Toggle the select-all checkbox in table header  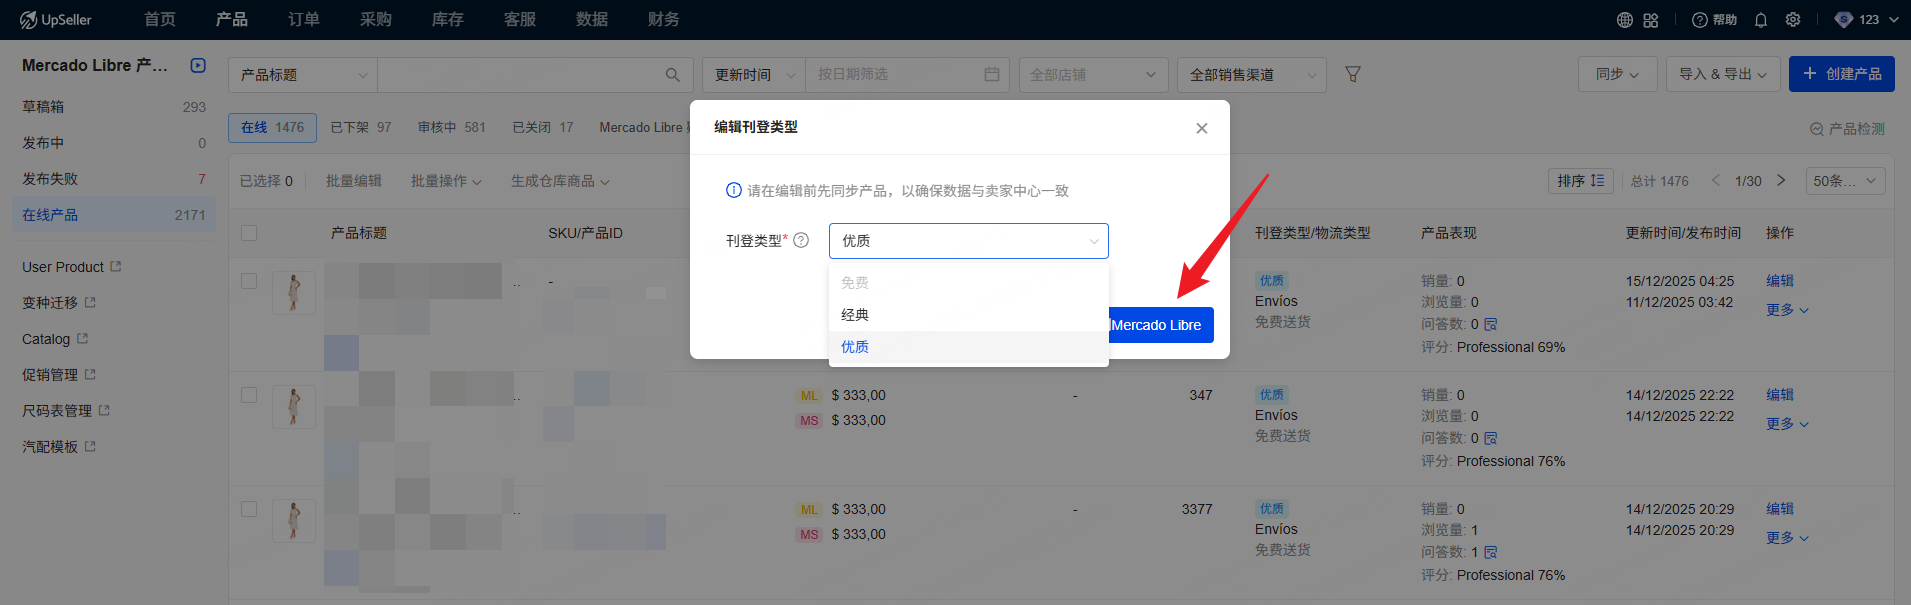pos(249,233)
